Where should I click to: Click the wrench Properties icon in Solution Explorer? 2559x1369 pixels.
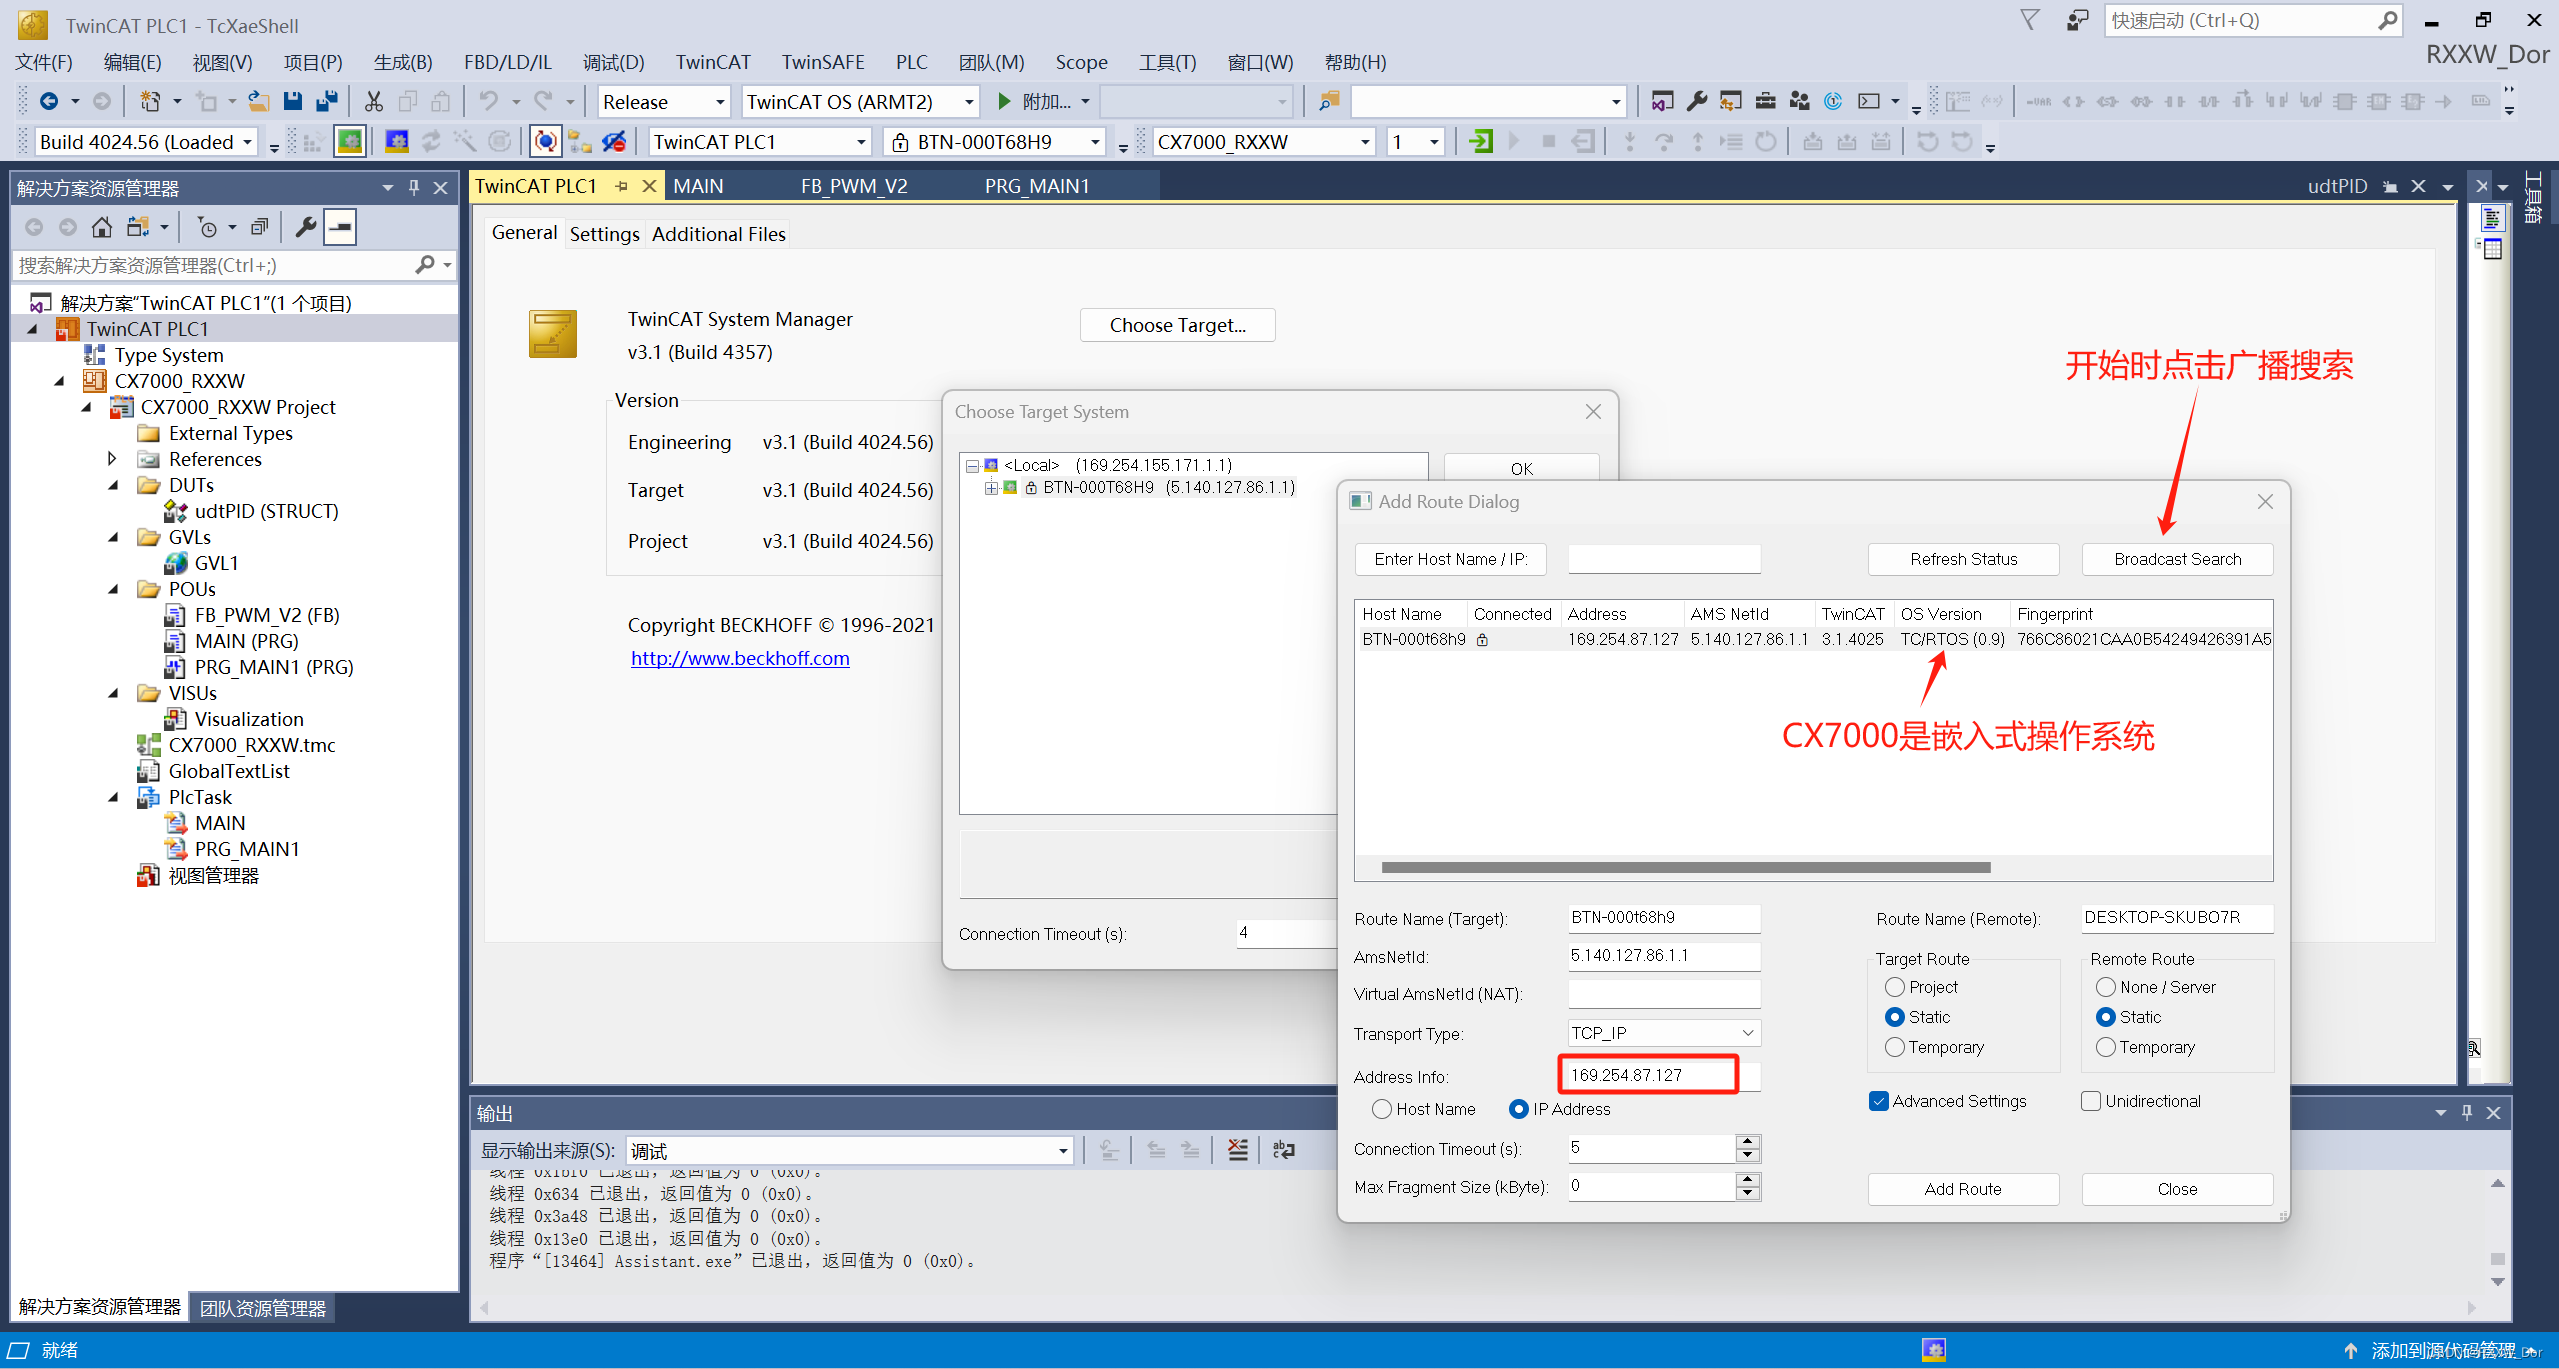click(305, 228)
